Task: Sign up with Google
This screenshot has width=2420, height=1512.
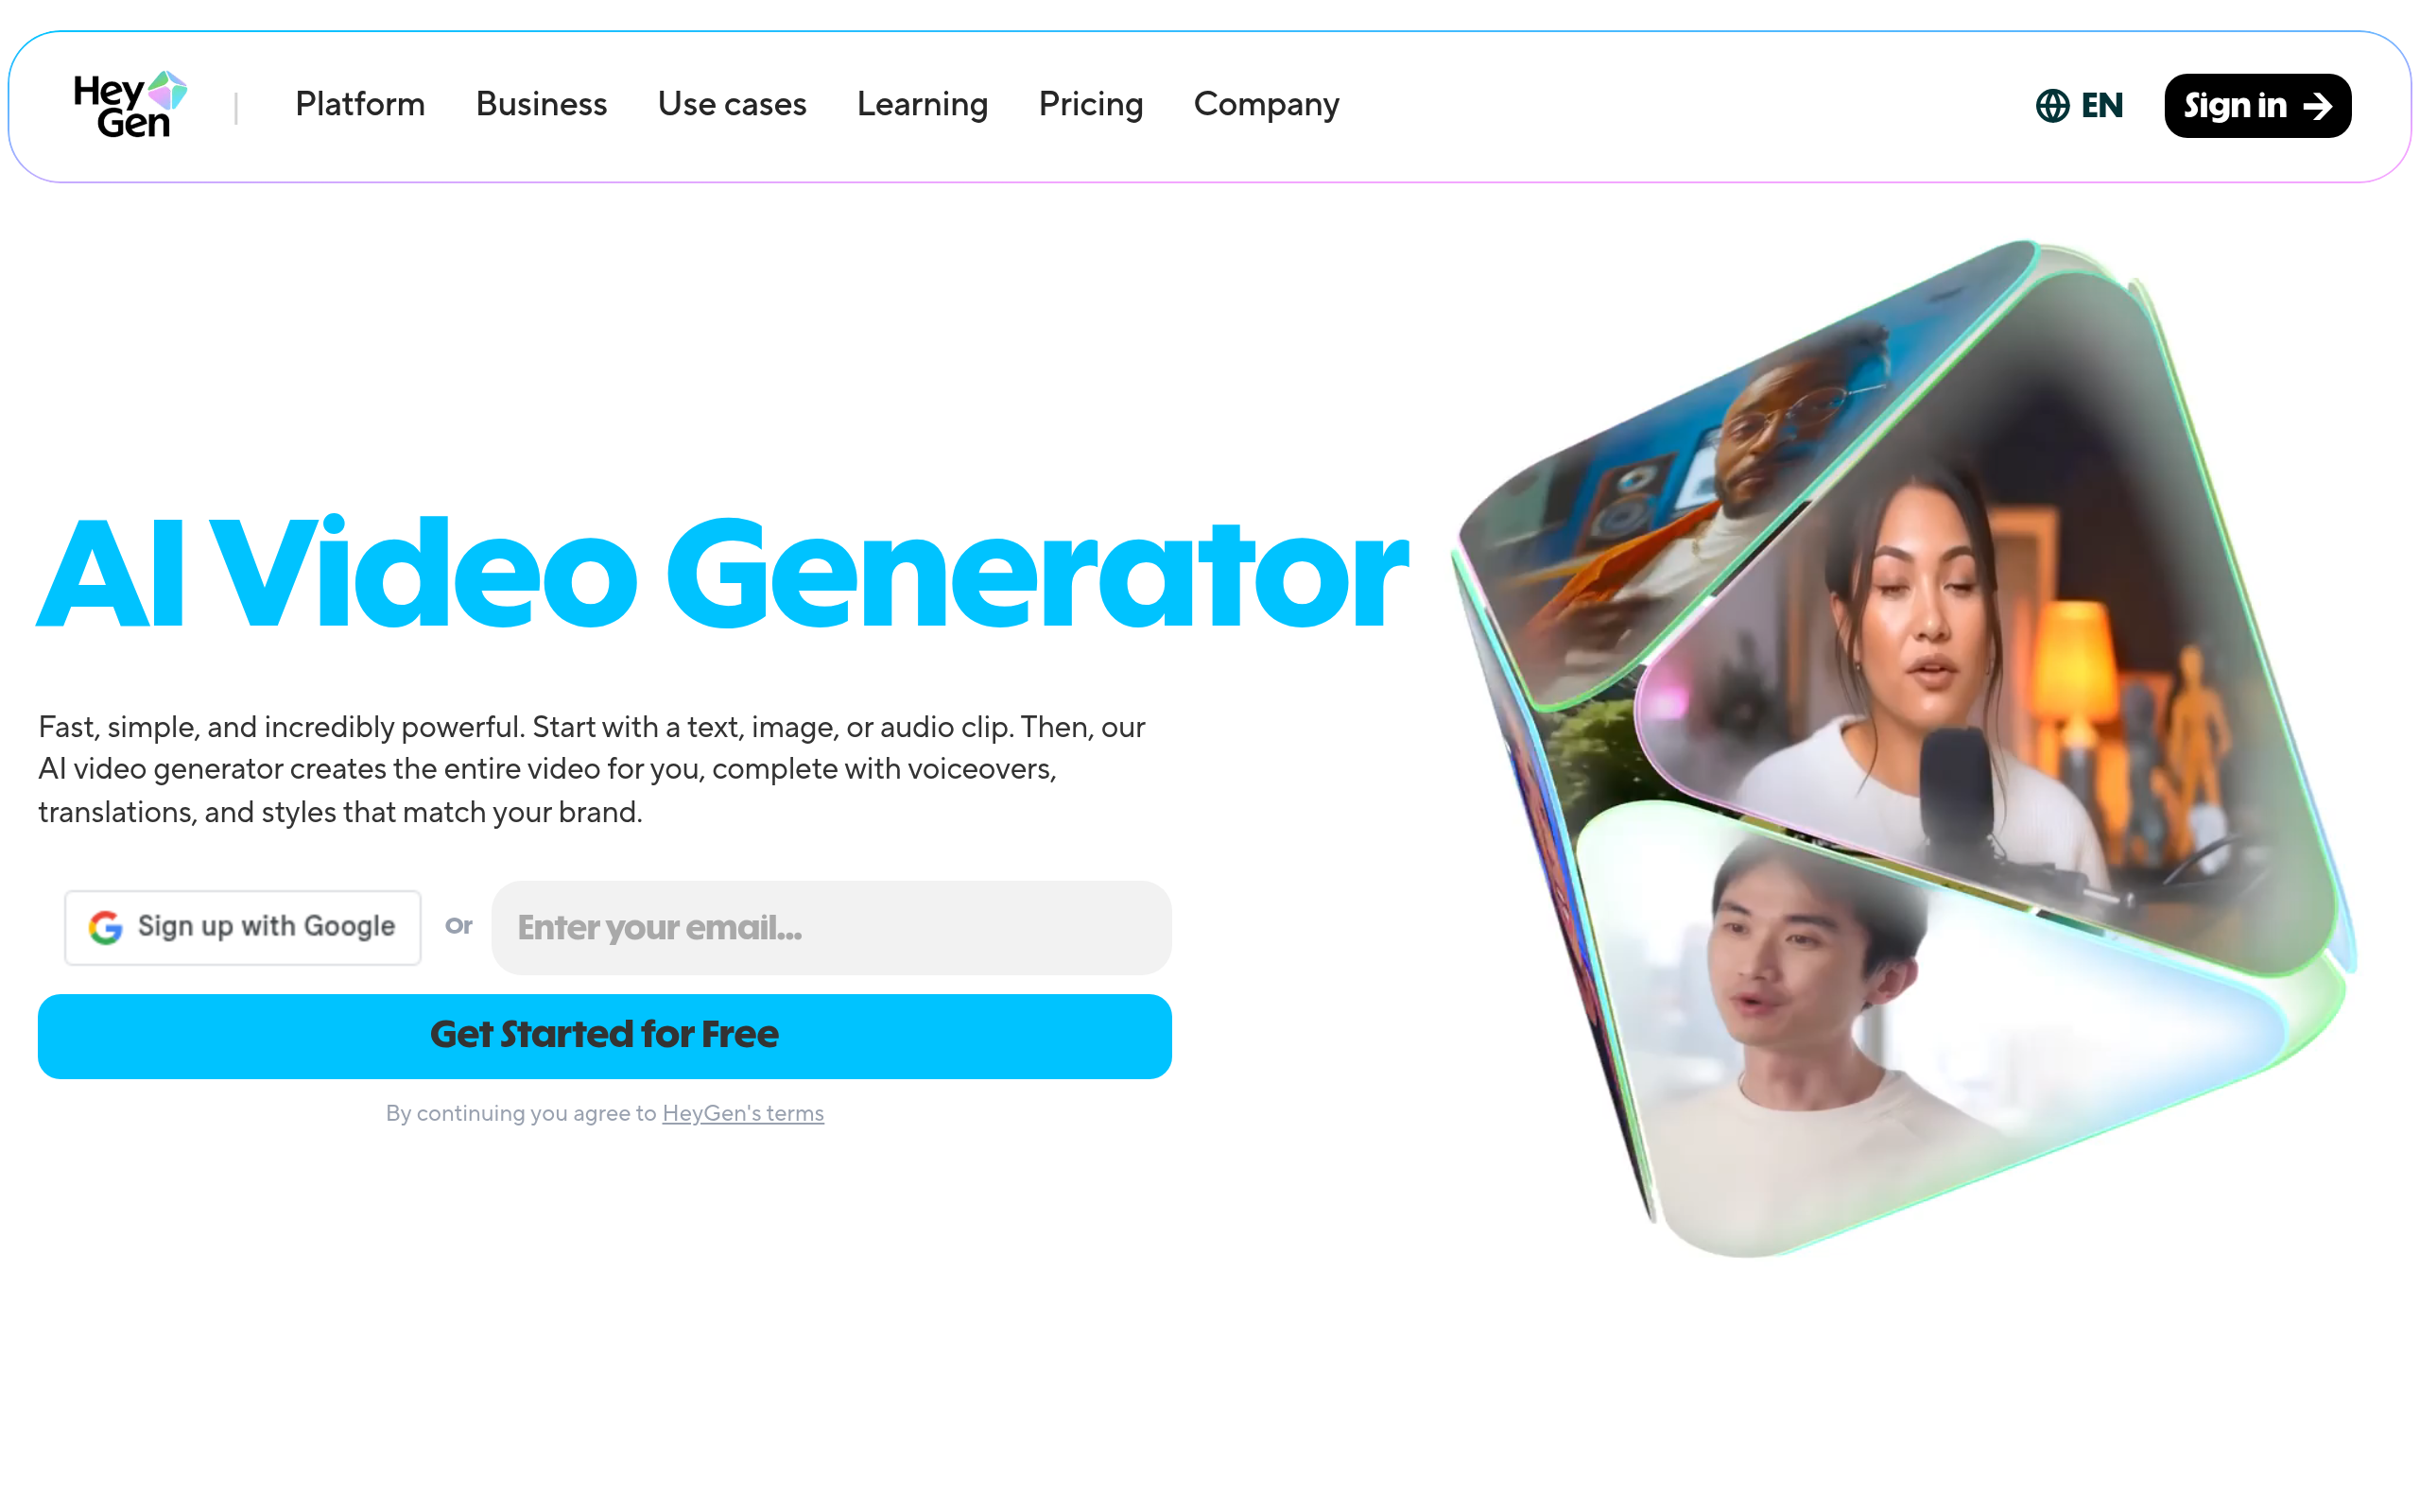Action: (x=243, y=927)
